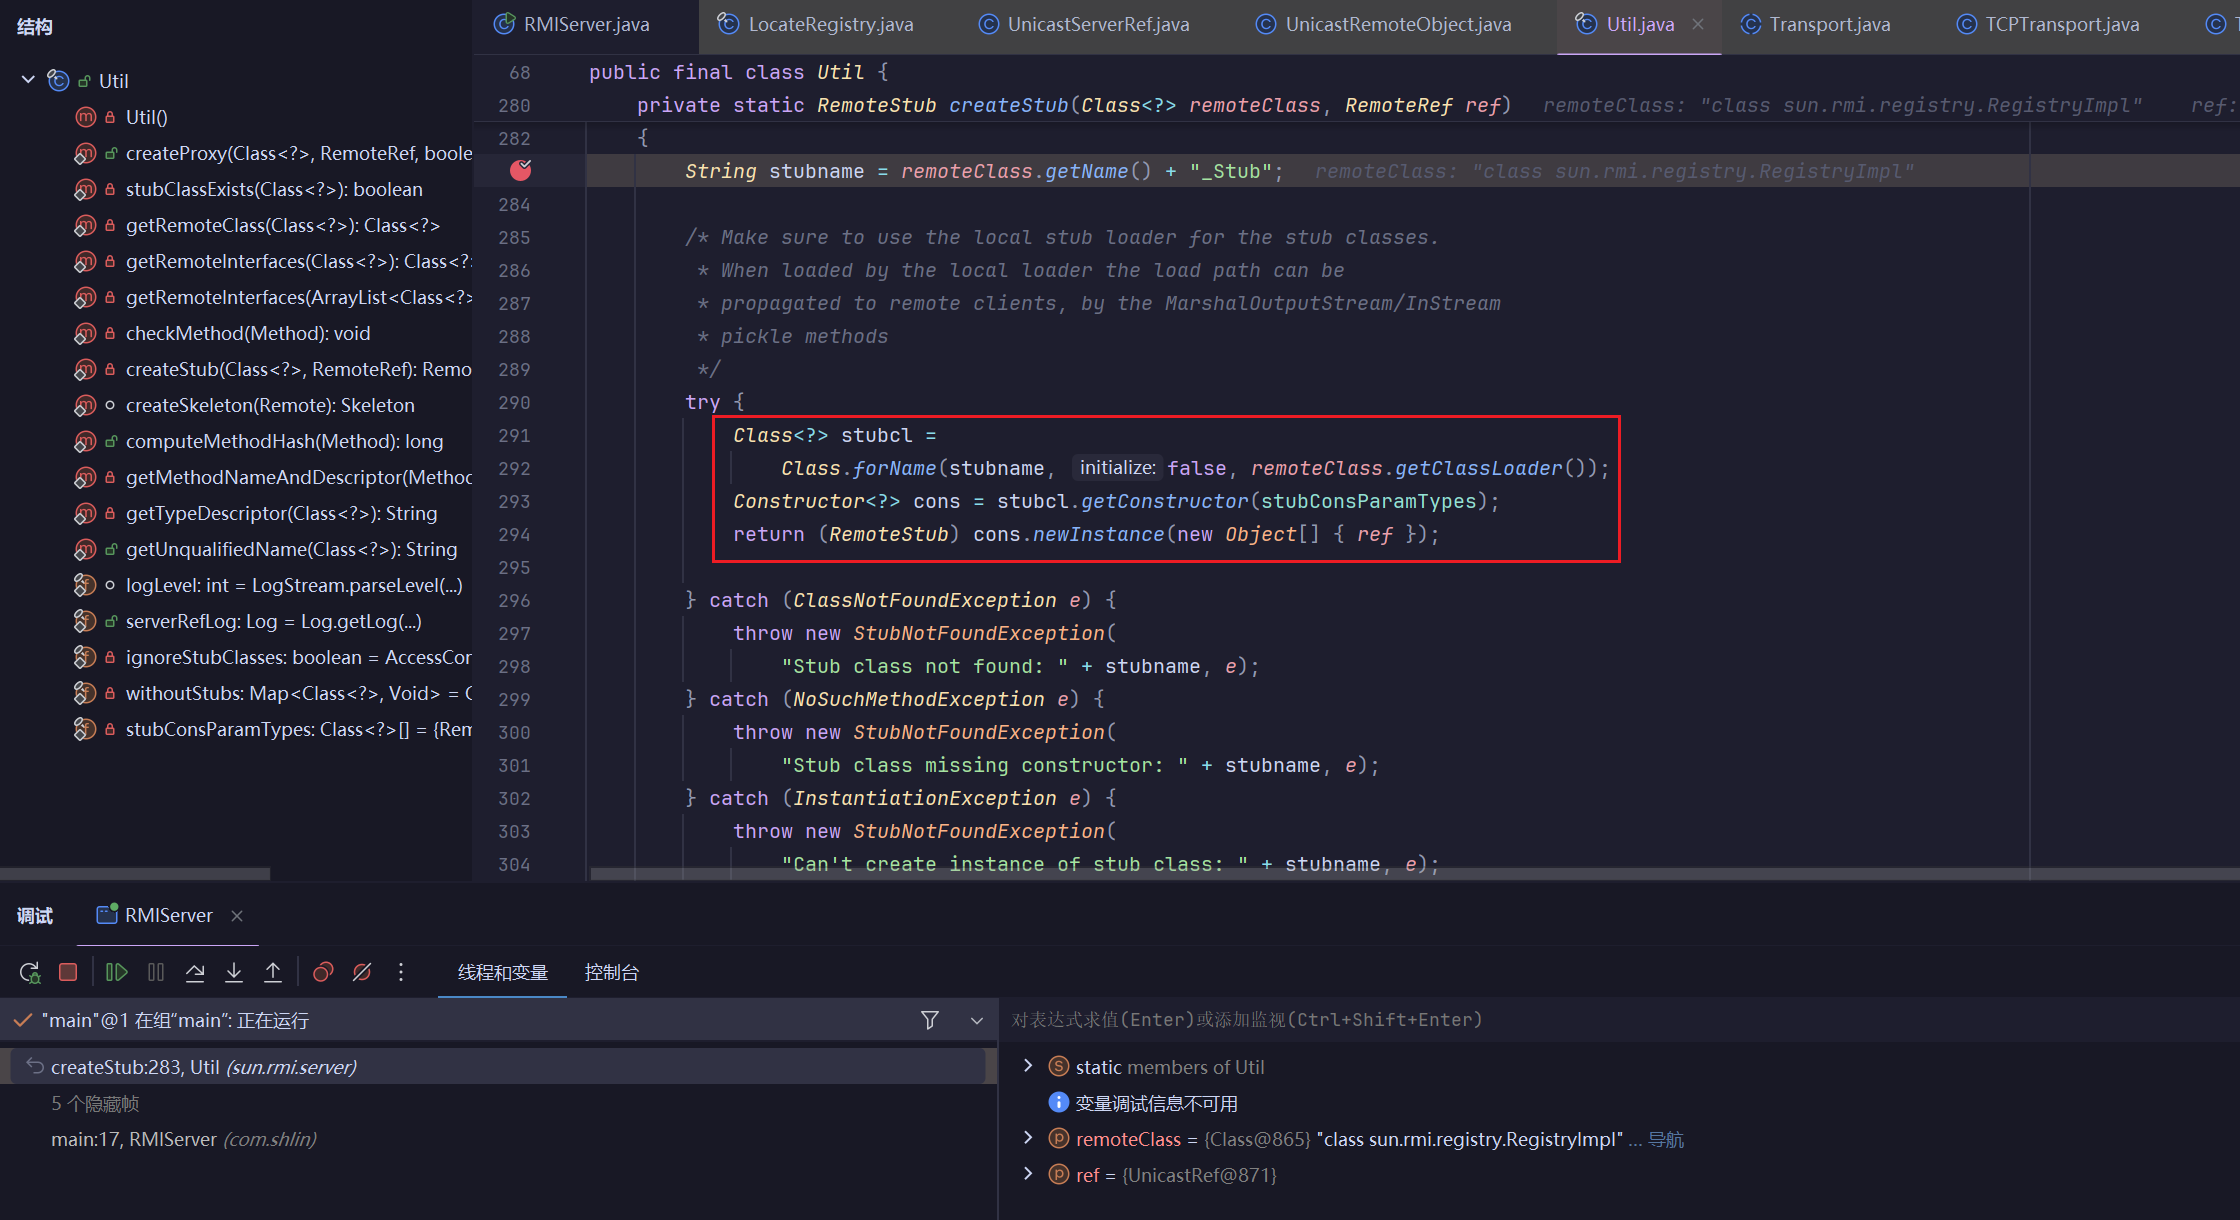2240x1220 pixels.
Task: Click the Step Over icon
Action: click(x=195, y=972)
